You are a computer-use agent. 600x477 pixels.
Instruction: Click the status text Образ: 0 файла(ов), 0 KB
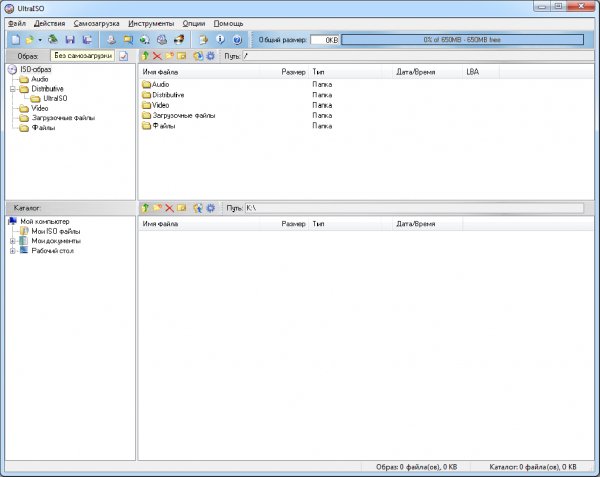point(416,467)
